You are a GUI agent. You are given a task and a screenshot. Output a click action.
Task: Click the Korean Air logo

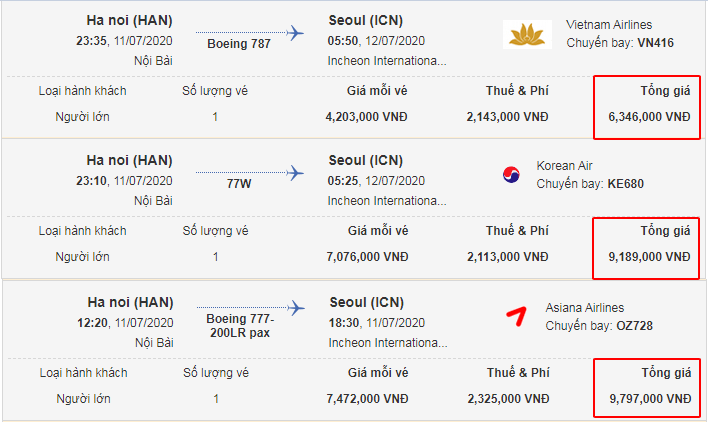pyautogui.click(x=512, y=176)
